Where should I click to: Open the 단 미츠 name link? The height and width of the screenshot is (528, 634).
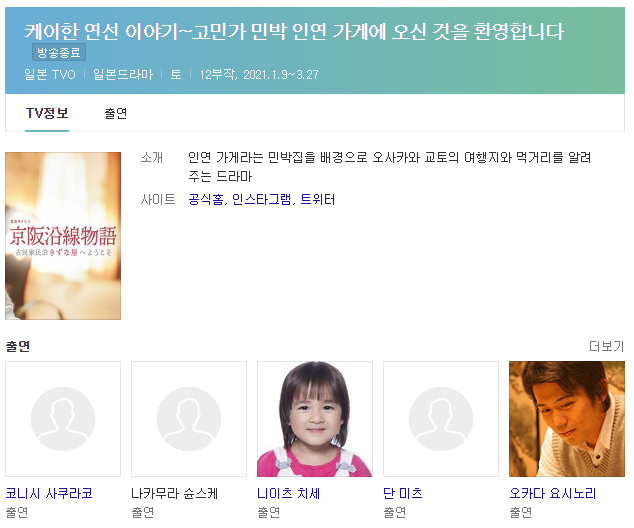pos(403,493)
